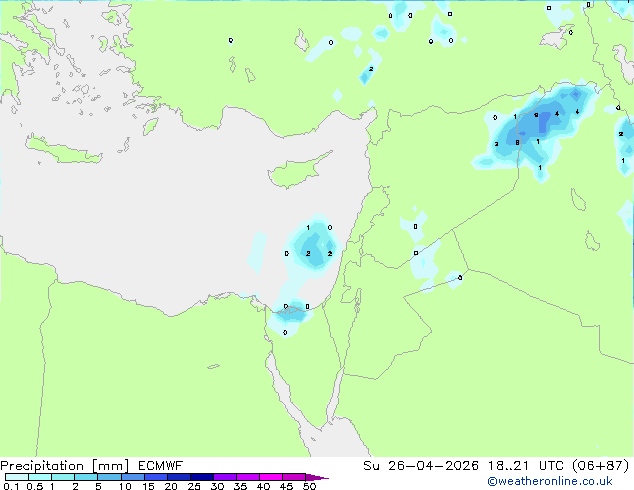This screenshot has height=490, width=634.
Task: Pick the legend swatch between 1 and 2
Action: coord(63,477)
